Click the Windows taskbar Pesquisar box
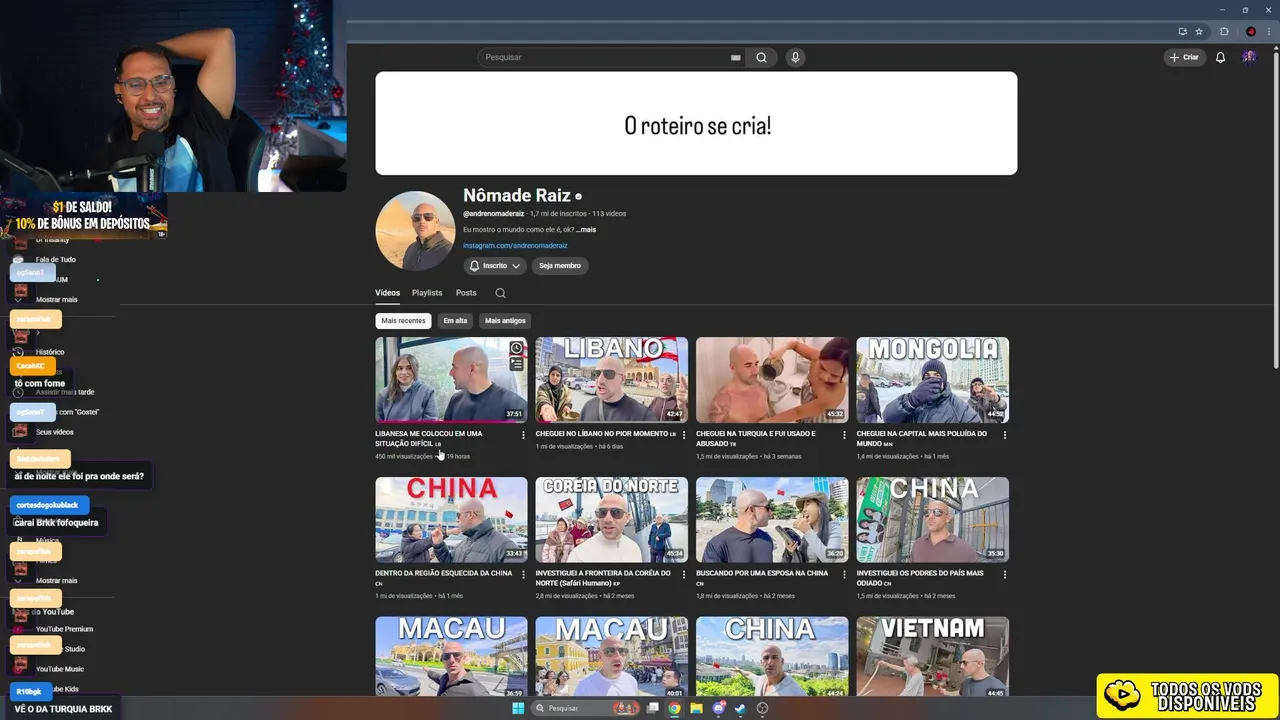The width and height of the screenshot is (1280, 720). tap(585, 708)
